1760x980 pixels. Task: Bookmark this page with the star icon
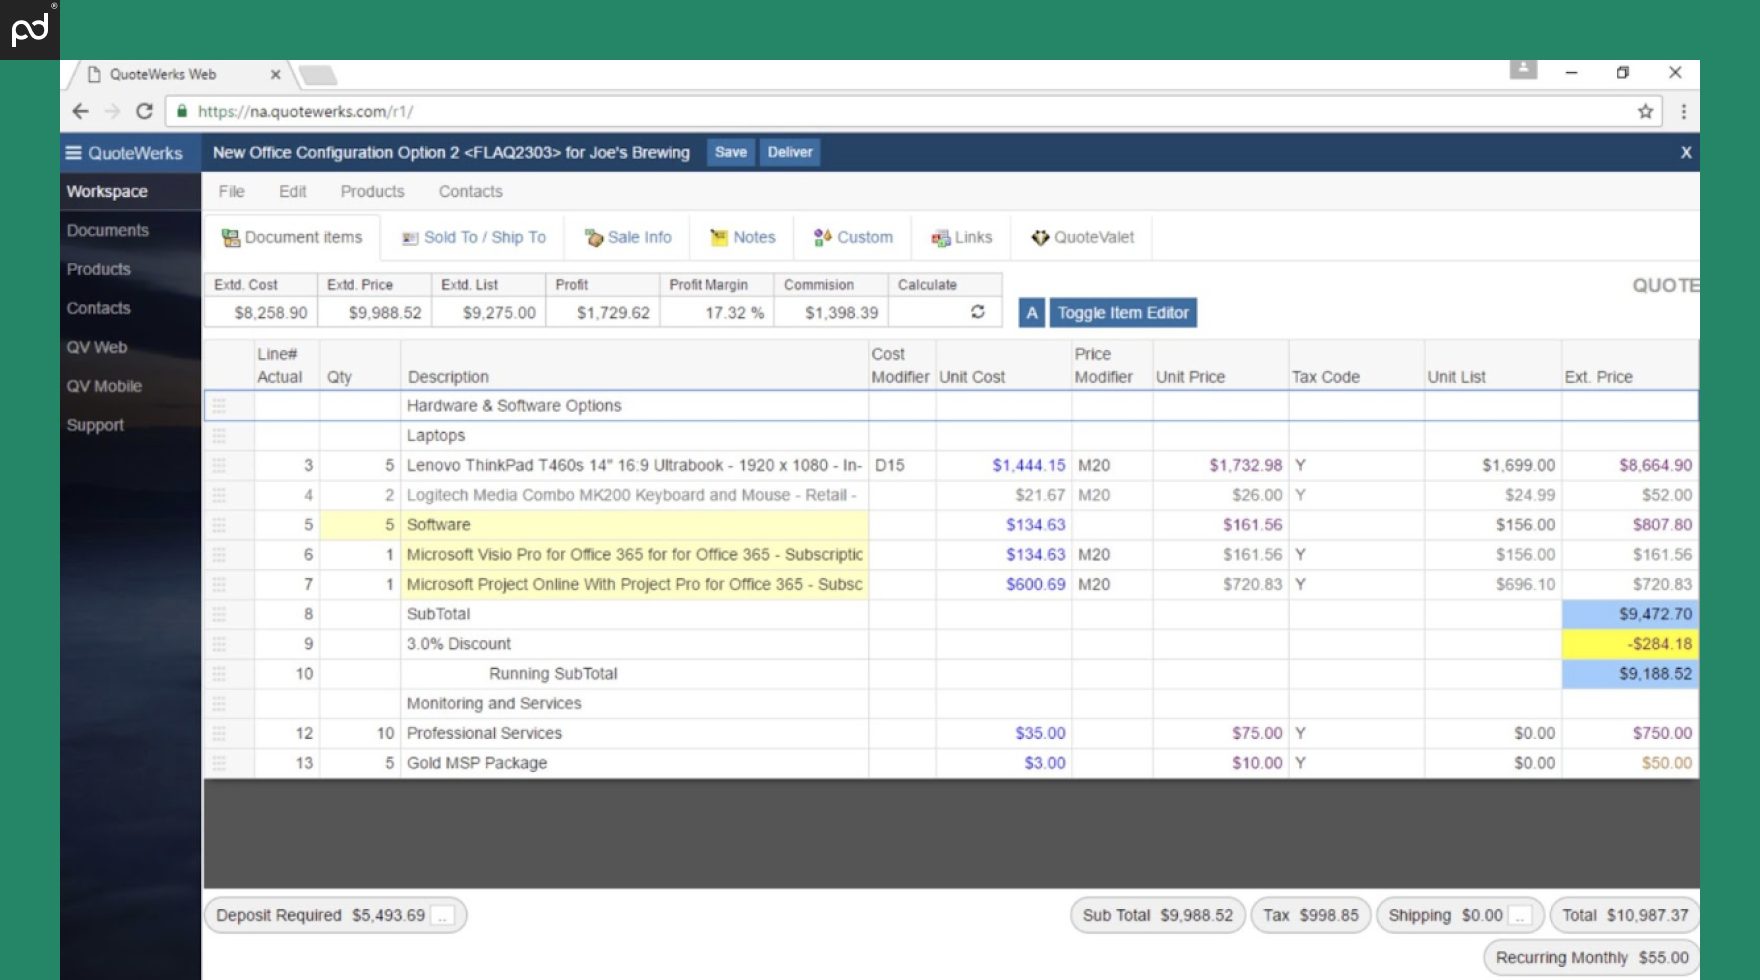pyautogui.click(x=1645, y=111)
